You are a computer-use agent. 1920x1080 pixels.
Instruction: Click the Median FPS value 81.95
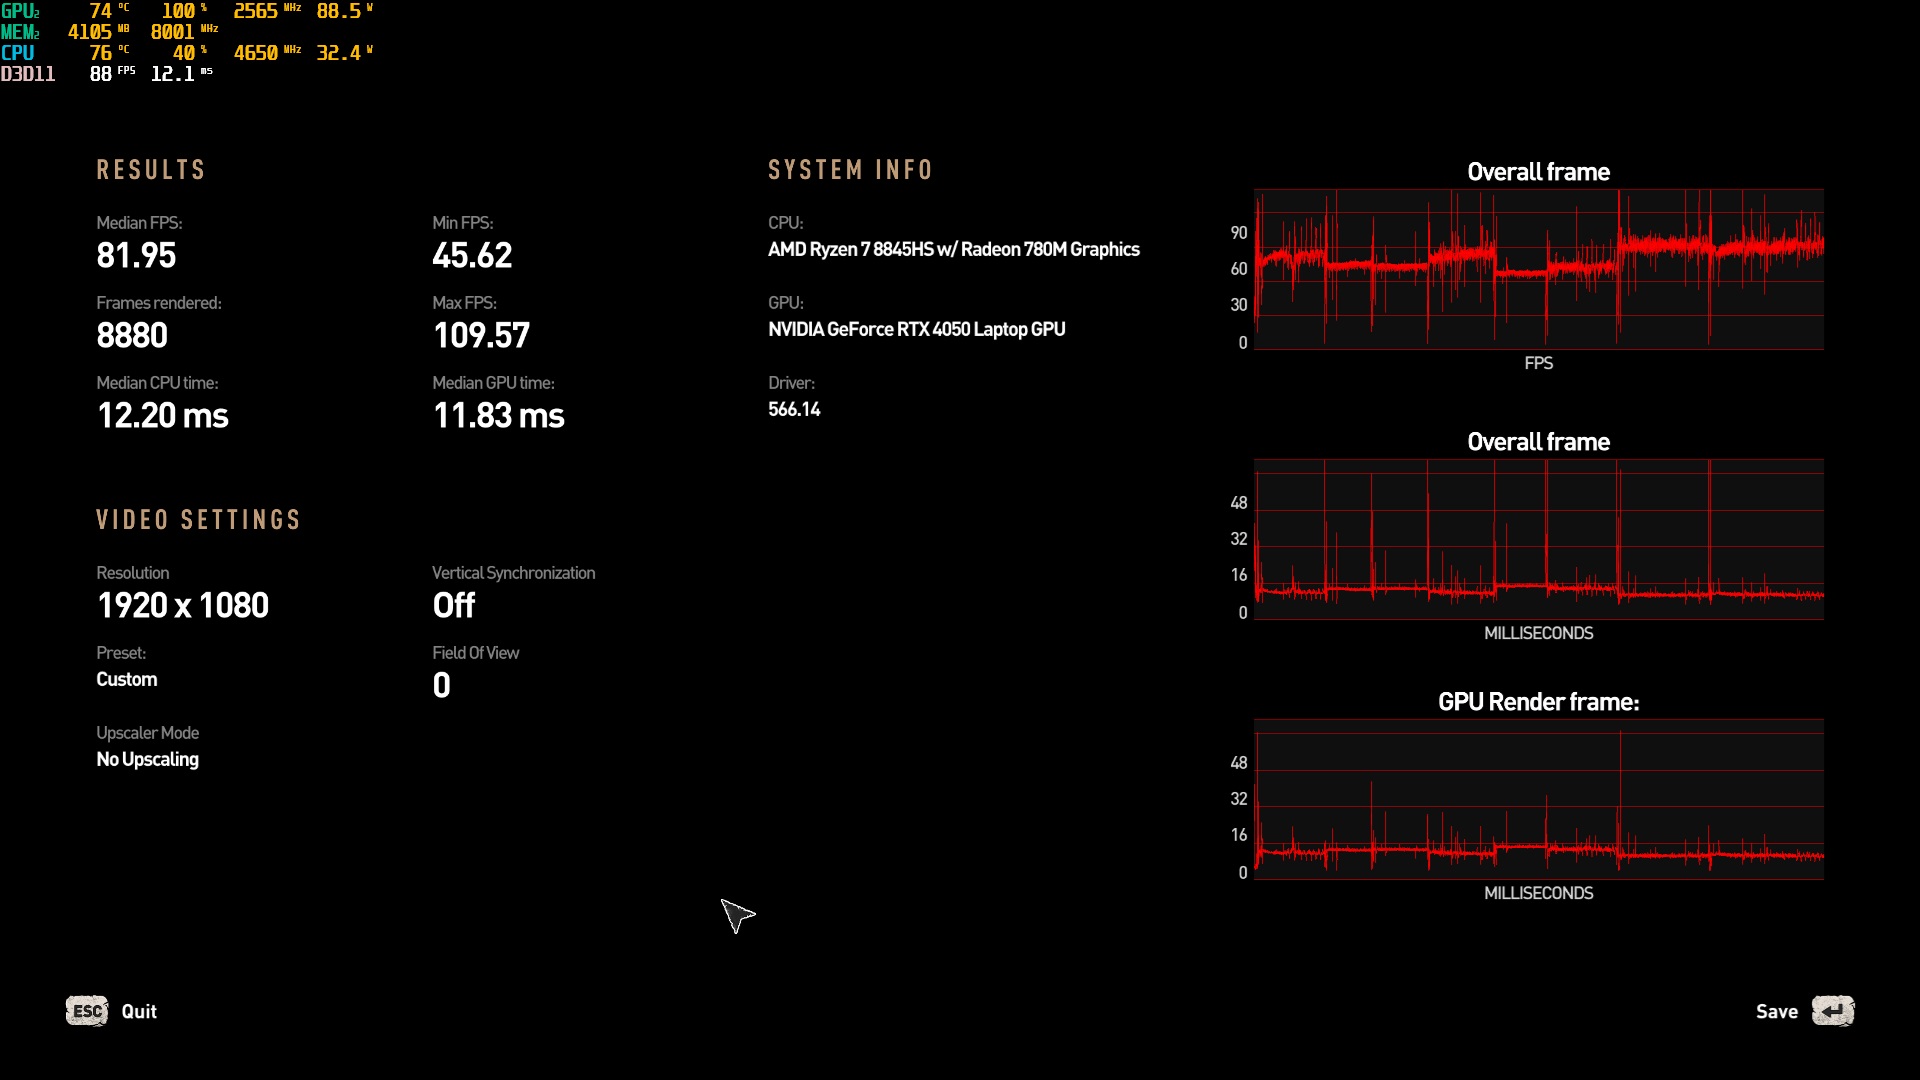(x=136, y=256)
